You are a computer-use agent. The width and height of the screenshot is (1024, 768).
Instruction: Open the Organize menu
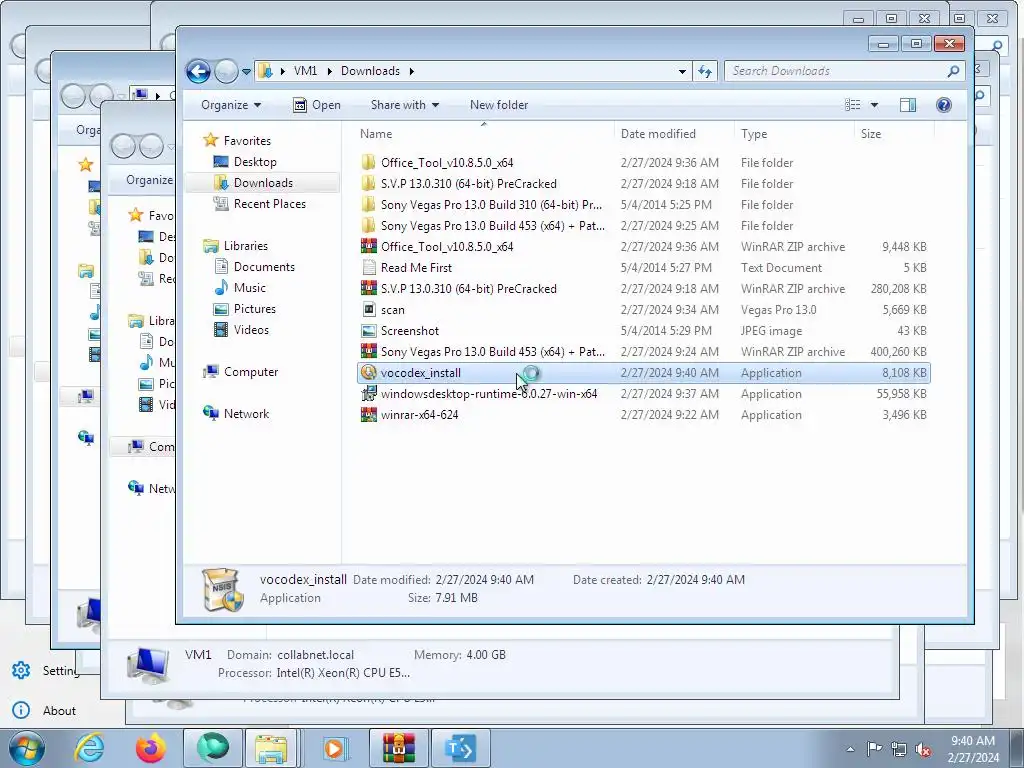[231, 105]
